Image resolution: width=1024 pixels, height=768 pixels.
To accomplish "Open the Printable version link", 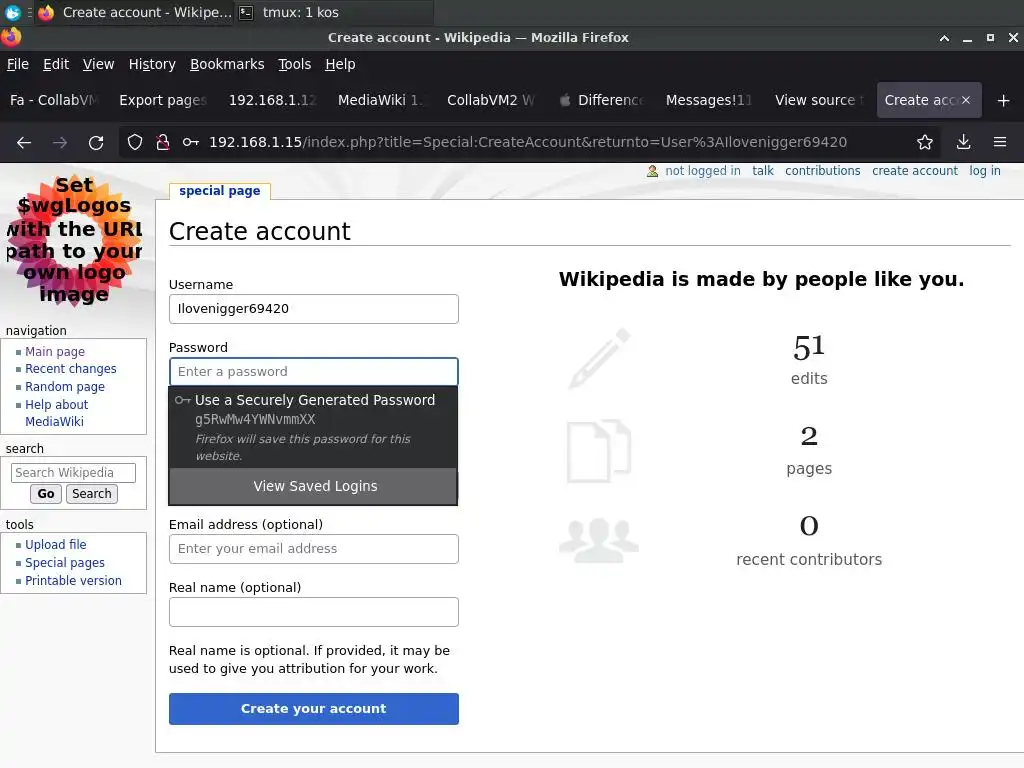I will click(73, 581).
